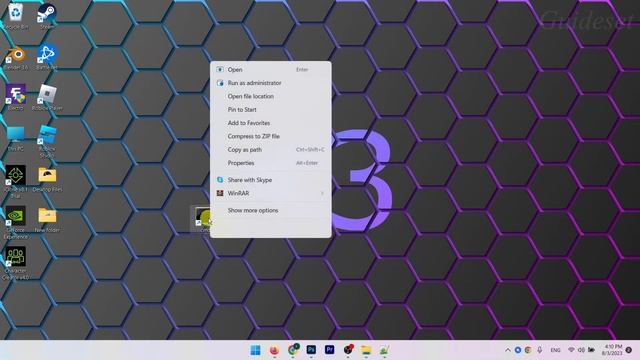Choose Add to Favorites

point(270,123)
